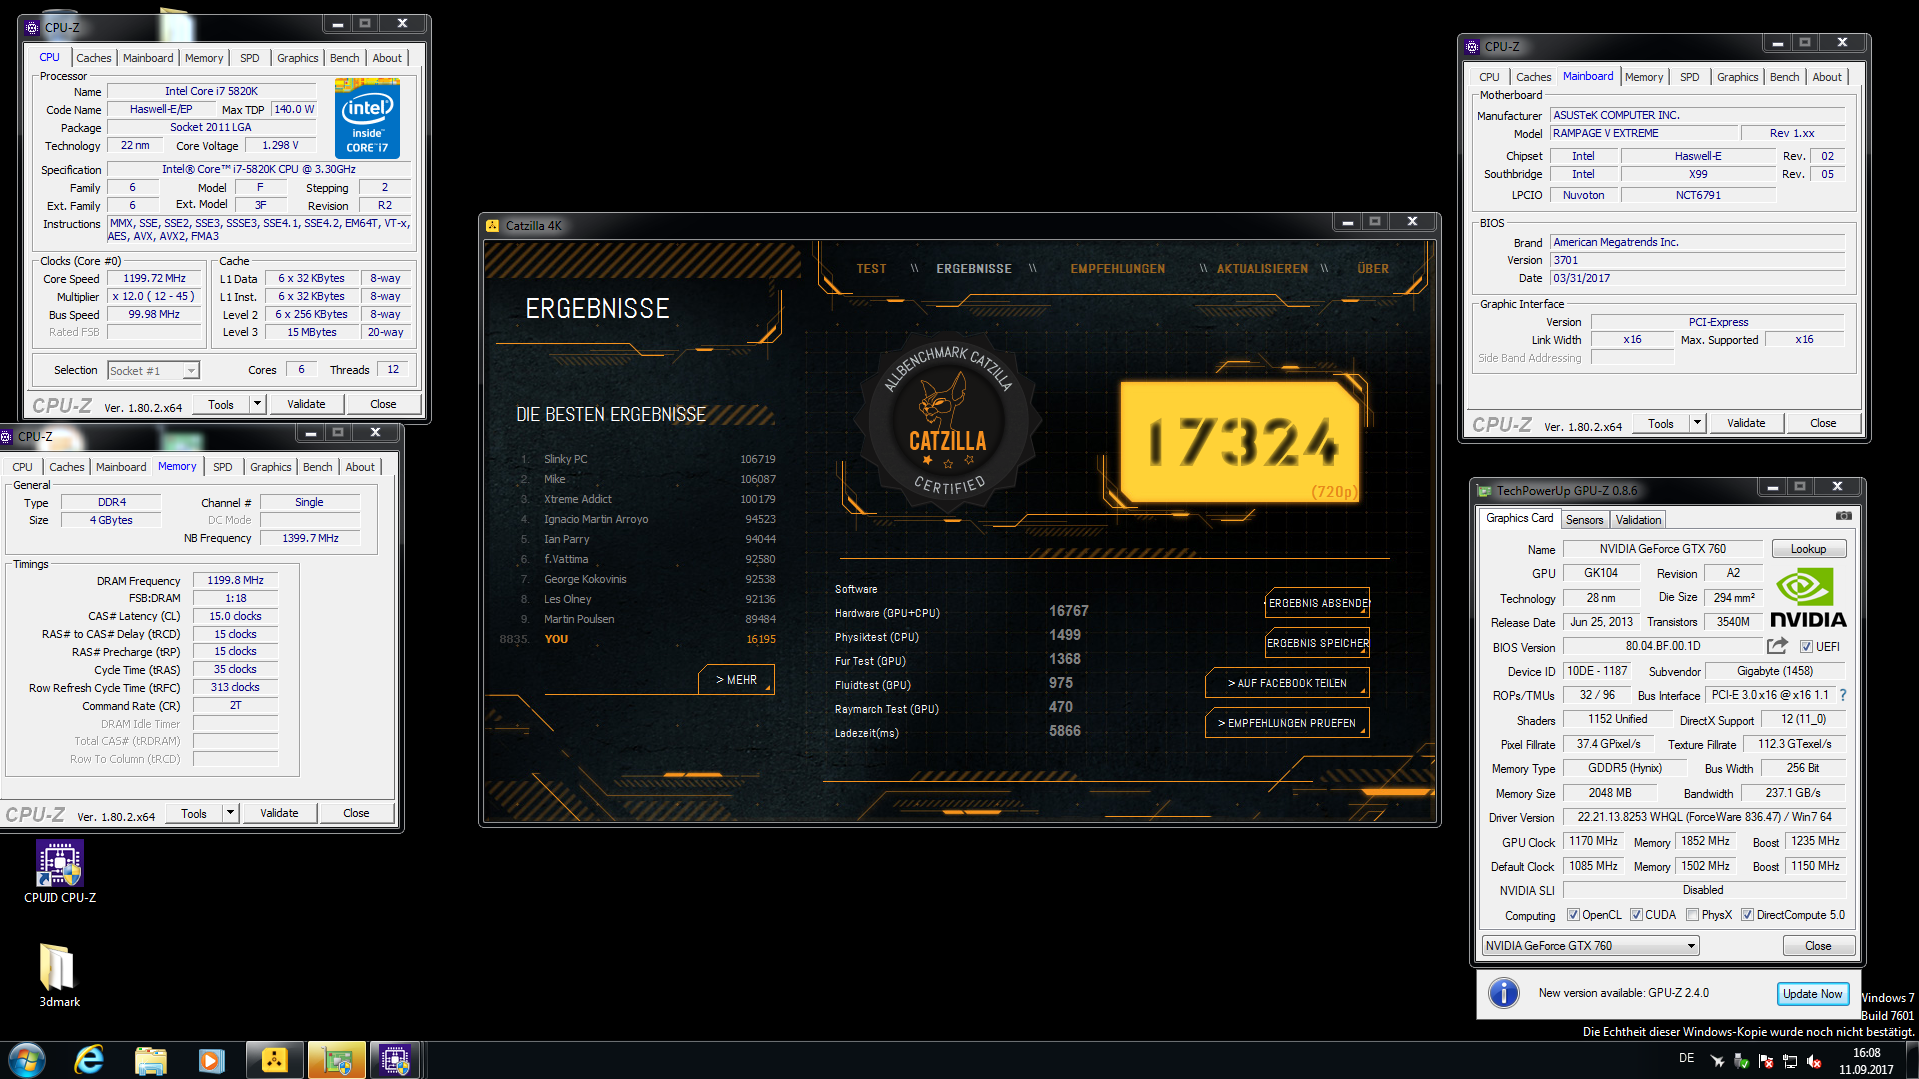Click the BIOS export share icon in GPU-Z
1919x1079 pixels.
point(1777,646)
